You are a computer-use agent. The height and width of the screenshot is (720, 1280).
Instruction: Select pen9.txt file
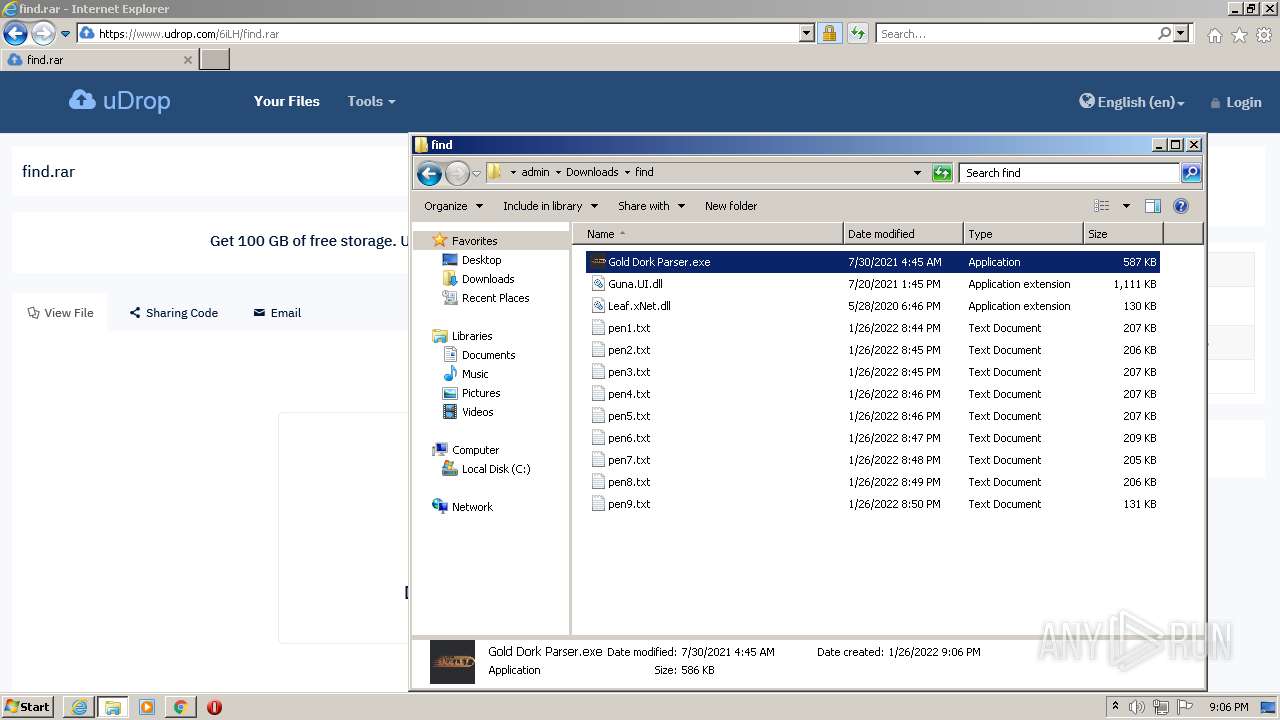[872, 504]
